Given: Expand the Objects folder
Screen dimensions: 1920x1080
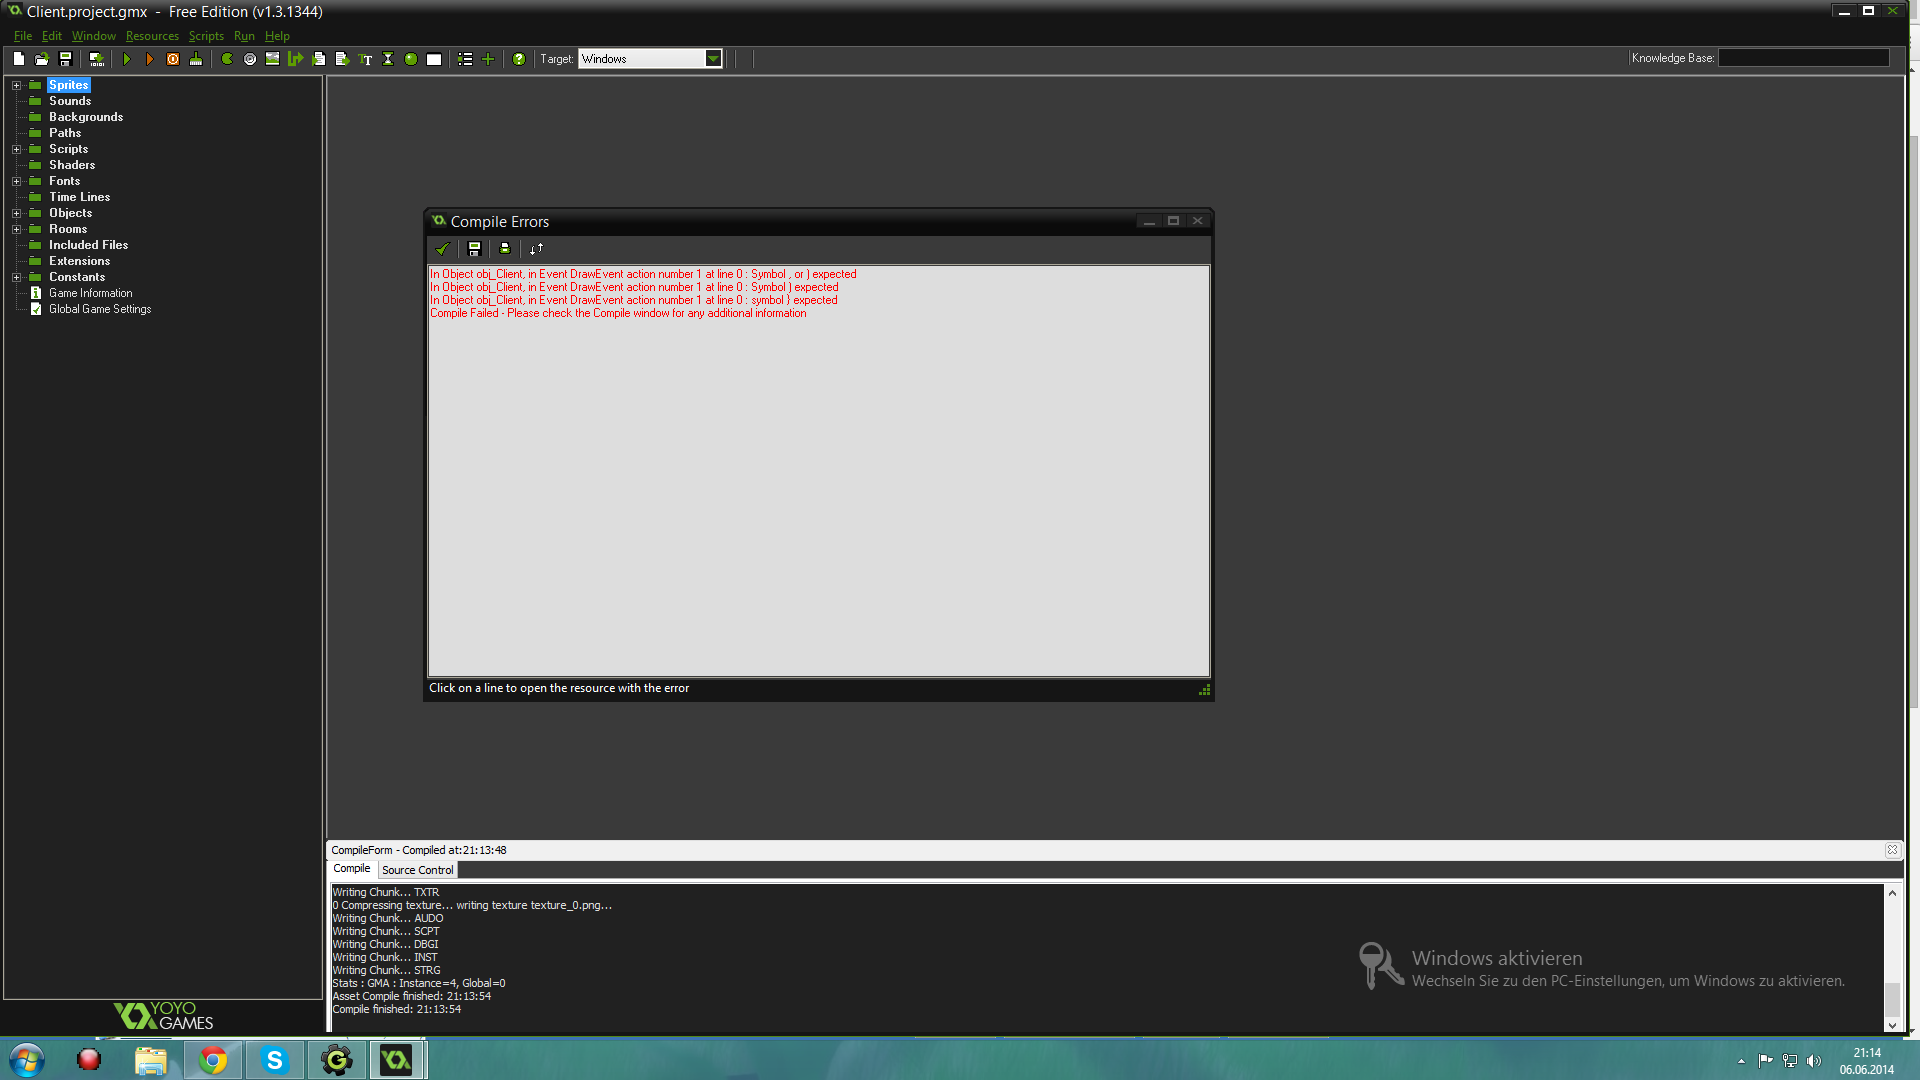Looking at the screenshot, I should click(16, 213).
